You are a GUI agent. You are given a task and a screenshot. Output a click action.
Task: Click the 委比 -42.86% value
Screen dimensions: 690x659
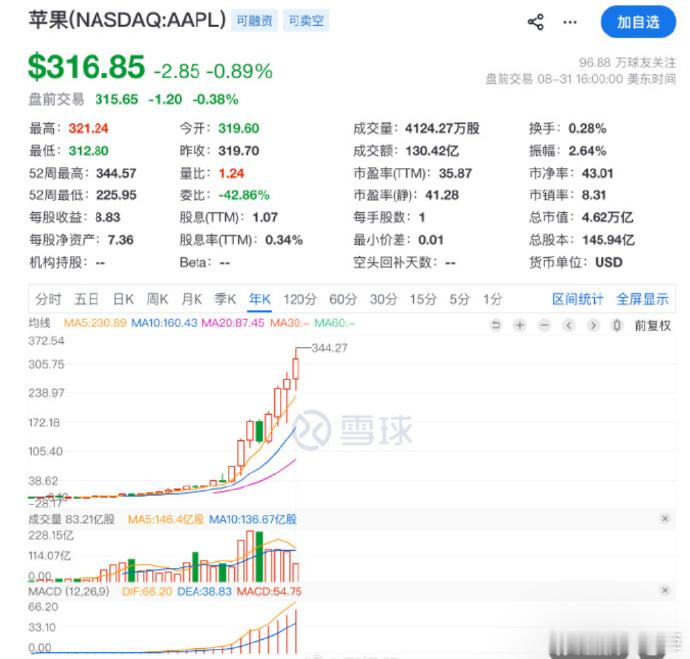244,195
